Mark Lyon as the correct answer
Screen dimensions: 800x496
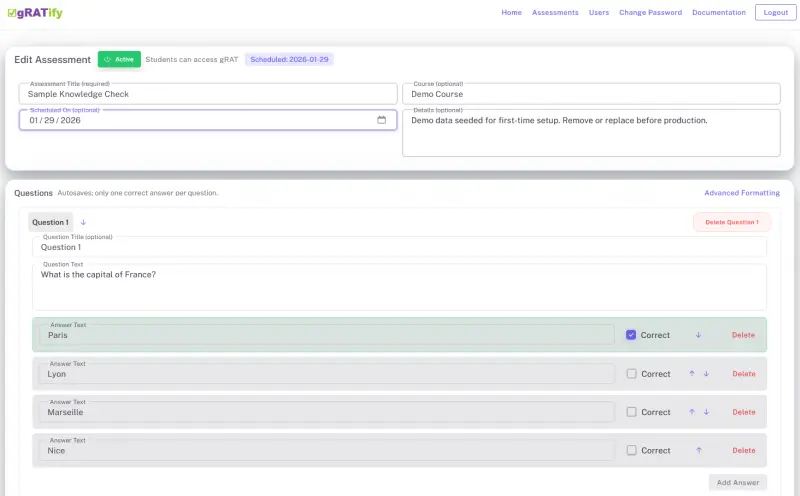[631, 374]
